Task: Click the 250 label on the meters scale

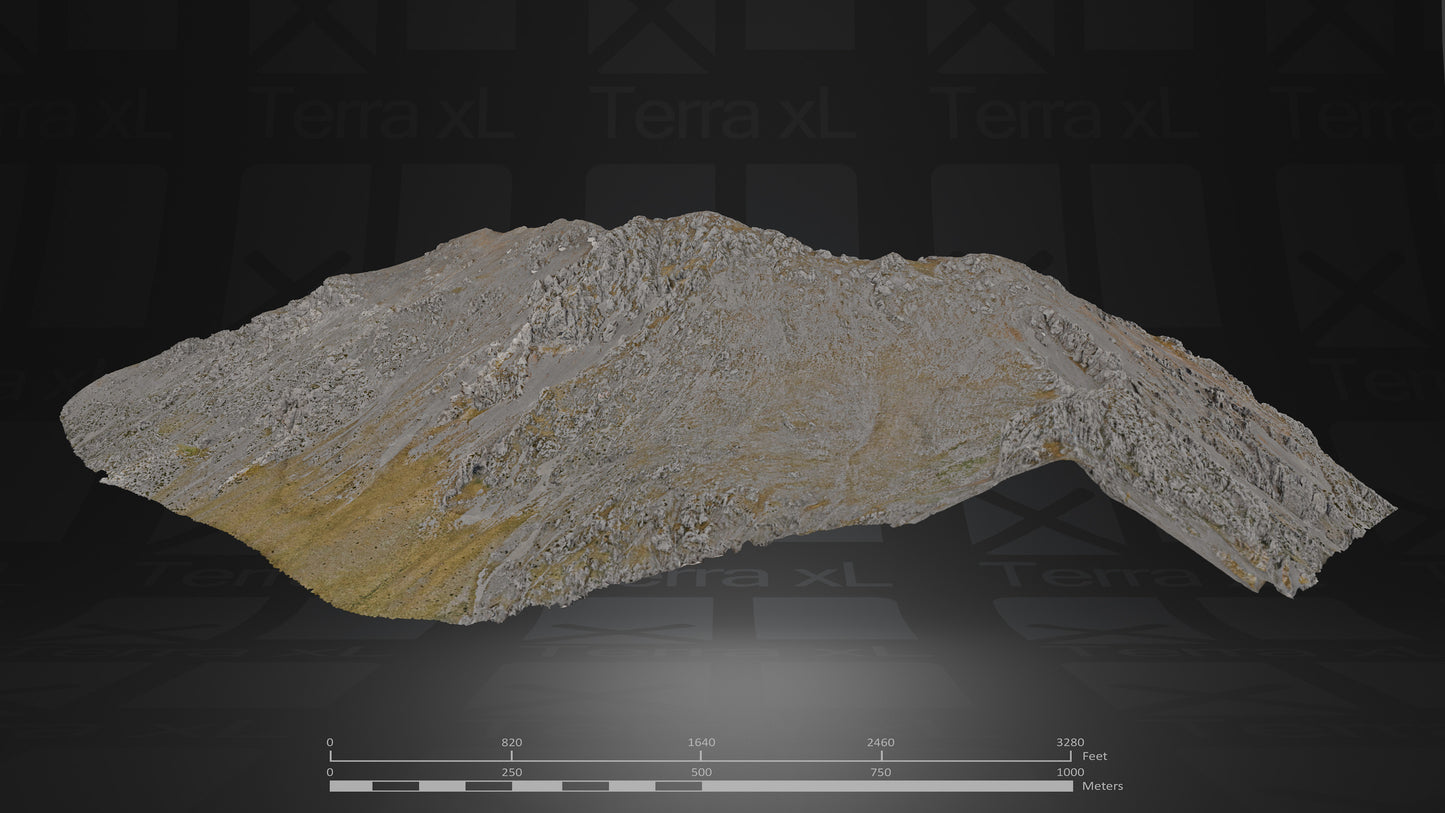Action: pyautogui.click(x=510, y=772)
